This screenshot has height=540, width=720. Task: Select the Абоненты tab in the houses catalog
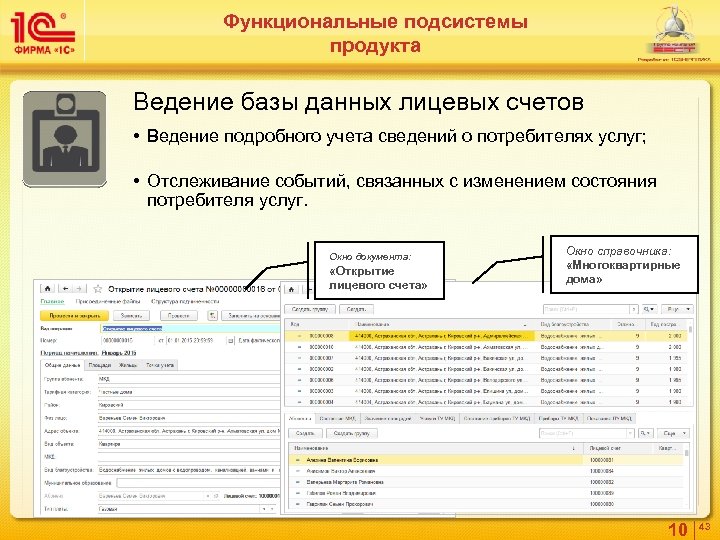[x=300, y=418]
